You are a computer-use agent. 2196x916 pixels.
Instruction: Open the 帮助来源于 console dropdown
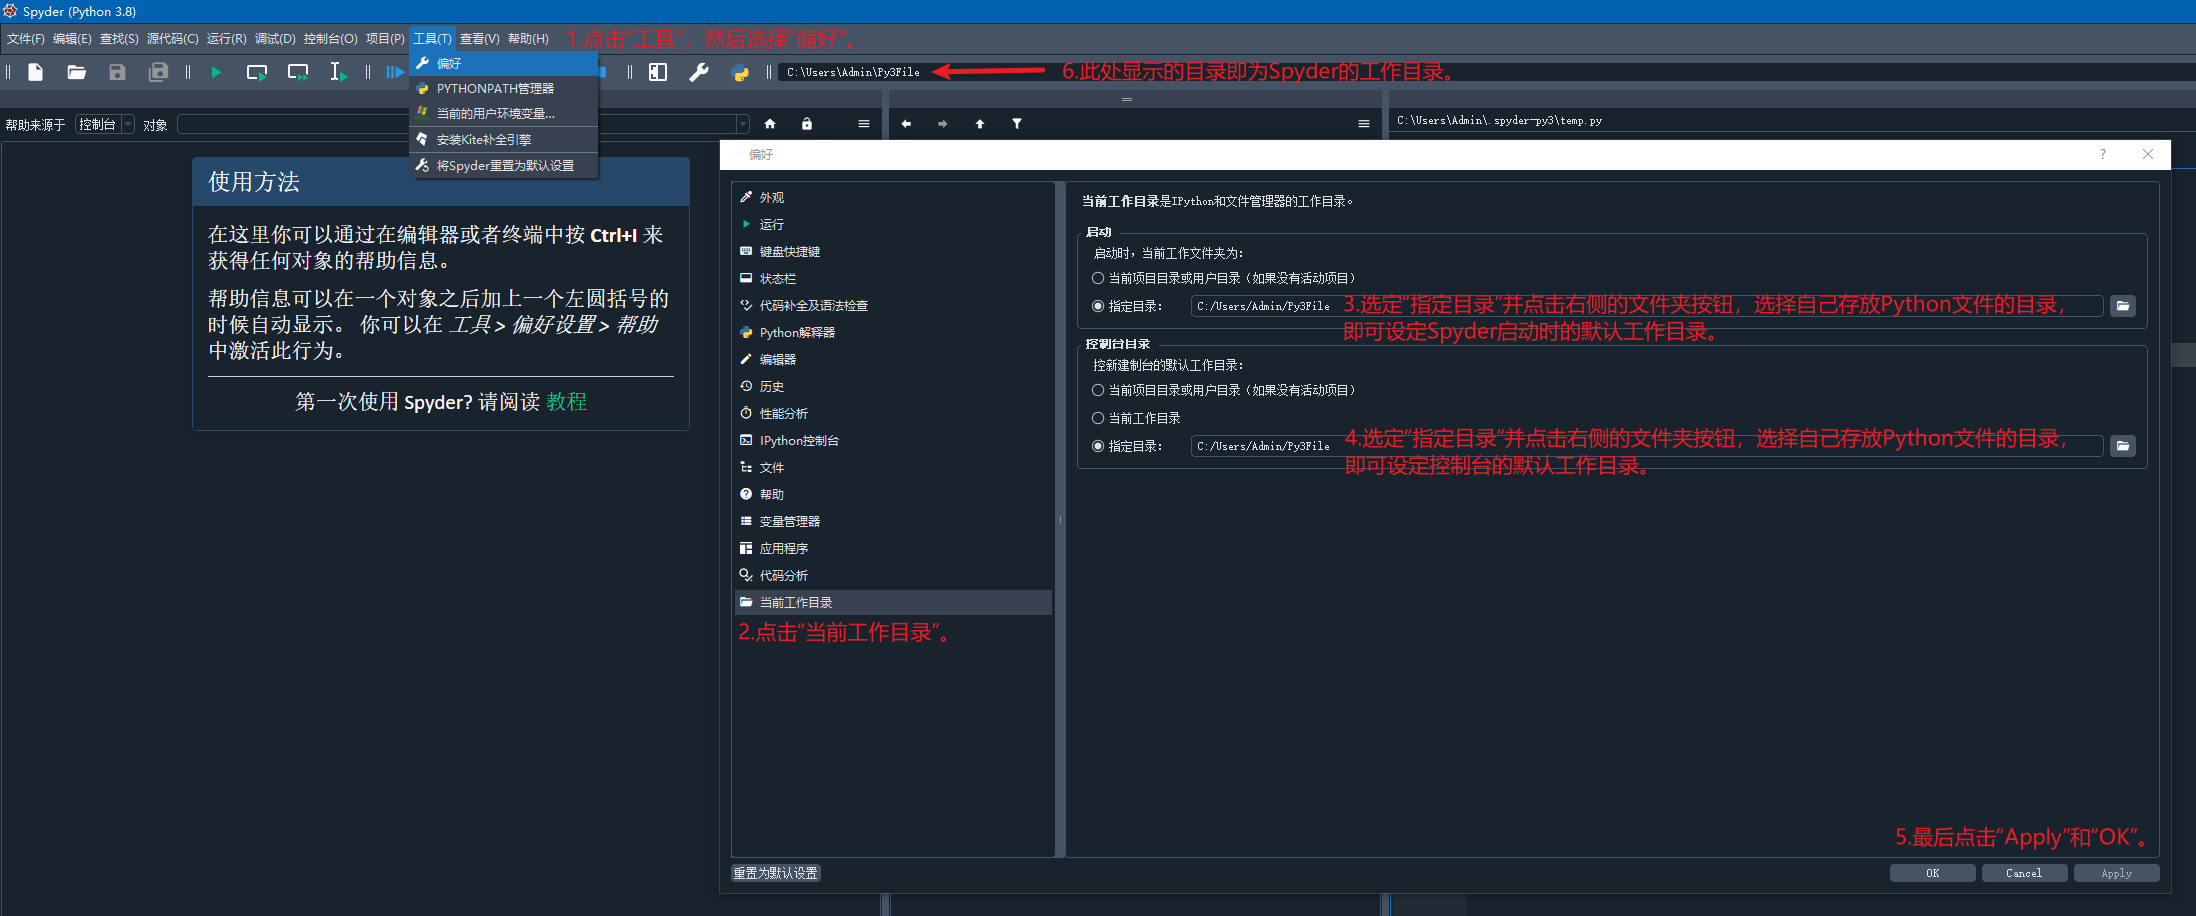tap(104, 123)
